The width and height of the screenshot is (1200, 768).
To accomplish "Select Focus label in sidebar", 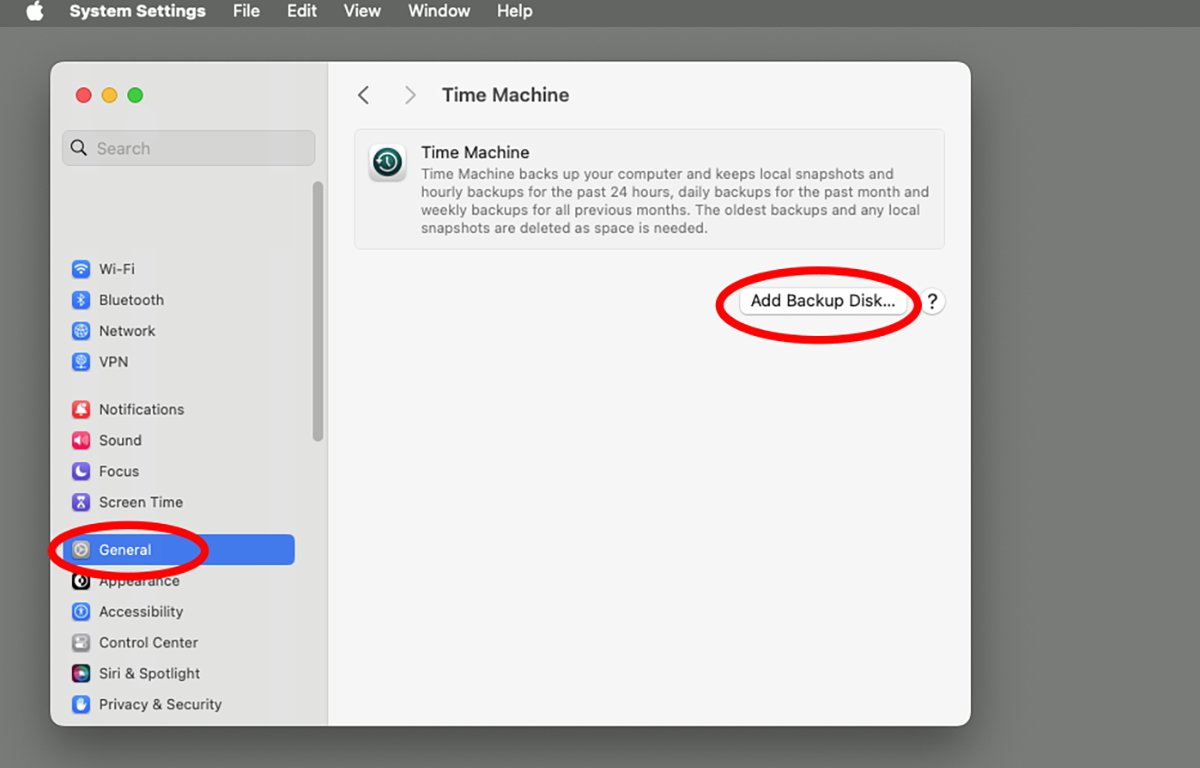I will click(x=119, y=471).
